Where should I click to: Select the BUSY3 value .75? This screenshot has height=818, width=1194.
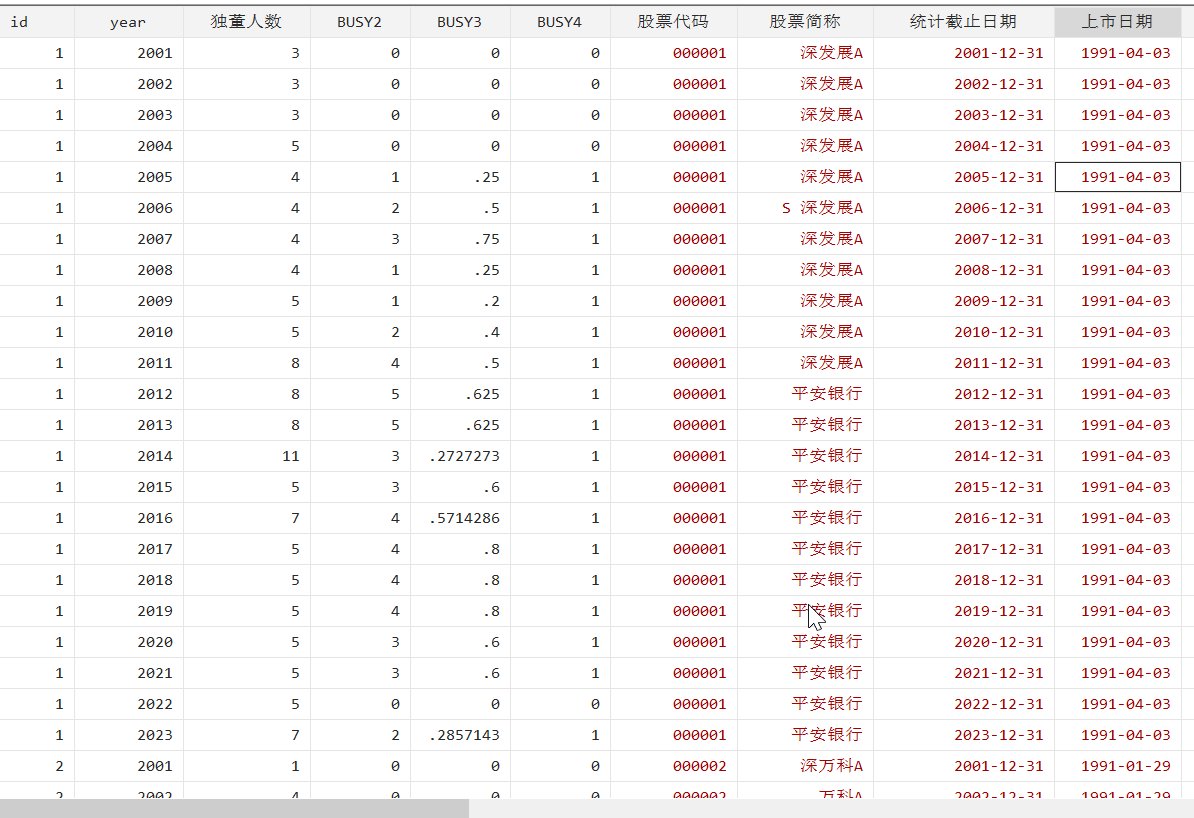click(x=460, y=239)
